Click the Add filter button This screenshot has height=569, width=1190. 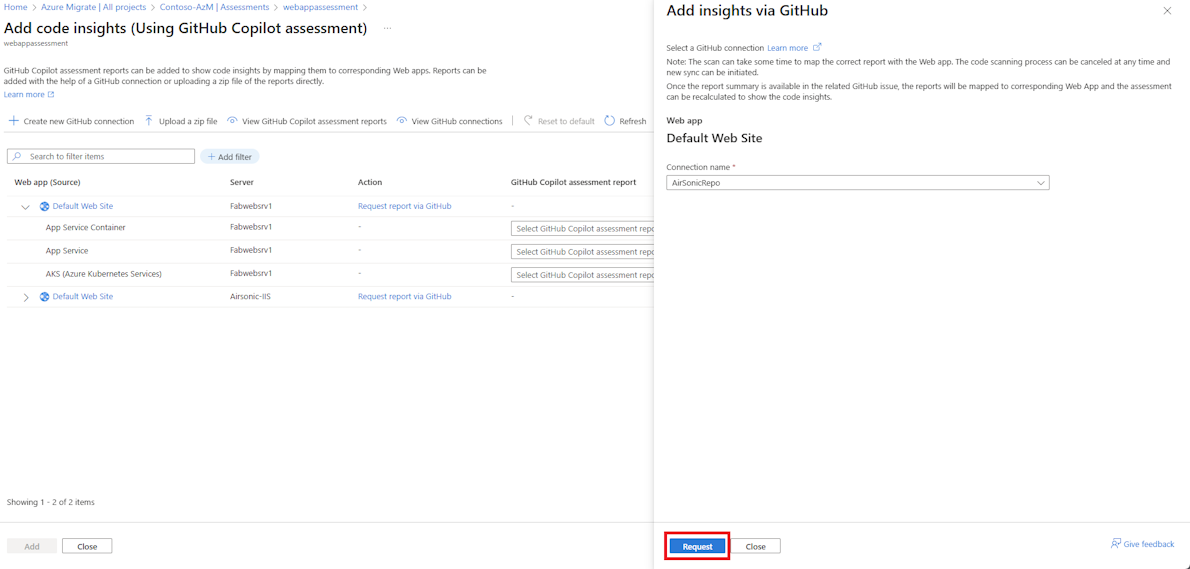tap(230, 157)
